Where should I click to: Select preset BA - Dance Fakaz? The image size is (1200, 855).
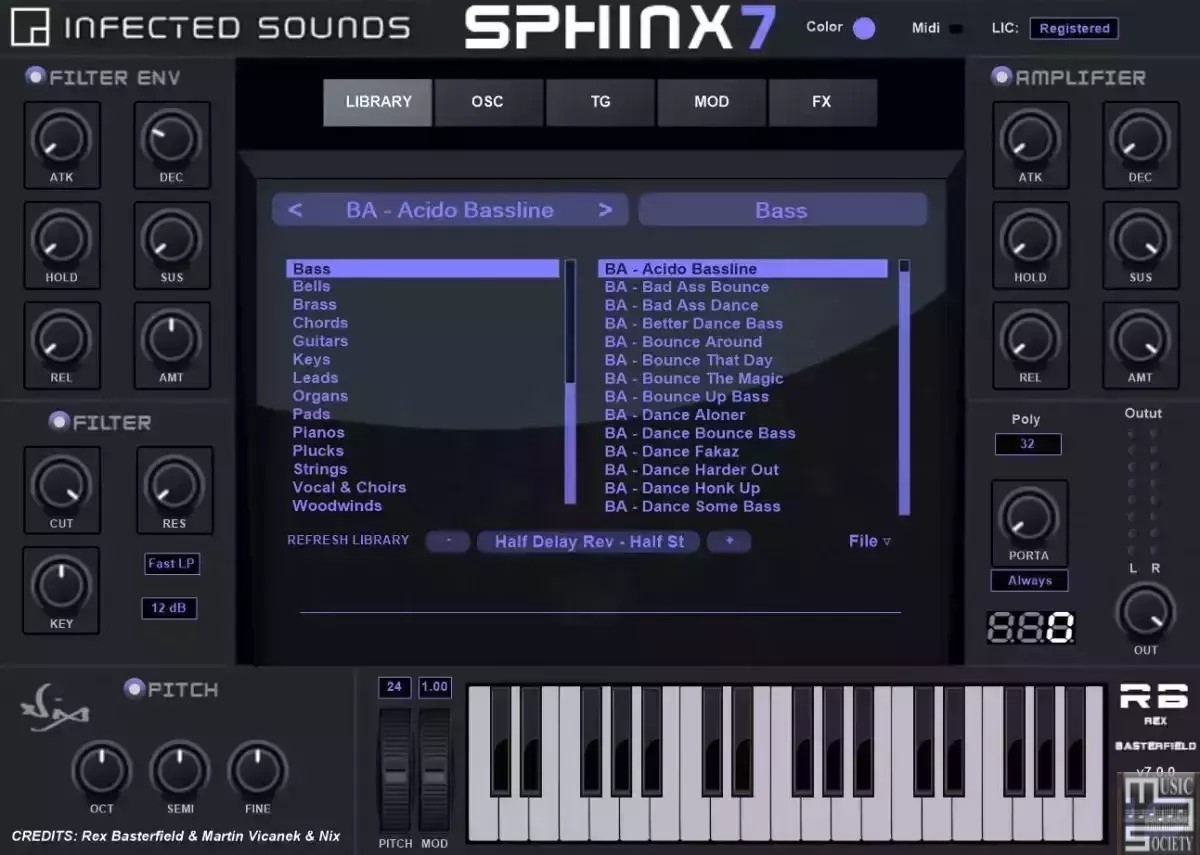[672, 451]
